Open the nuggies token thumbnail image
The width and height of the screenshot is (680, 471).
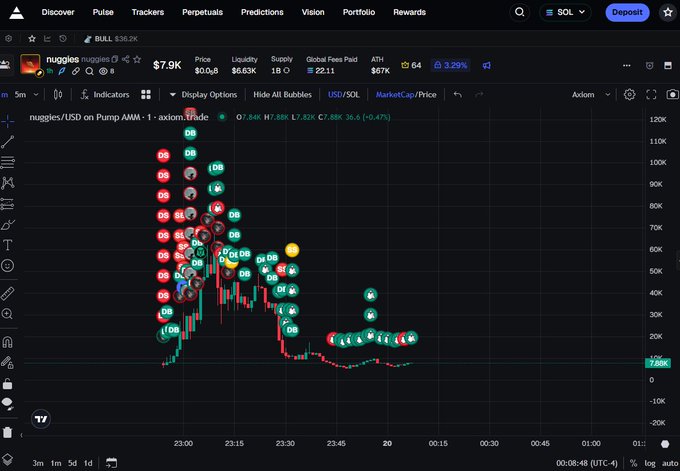tap(30, 64)
